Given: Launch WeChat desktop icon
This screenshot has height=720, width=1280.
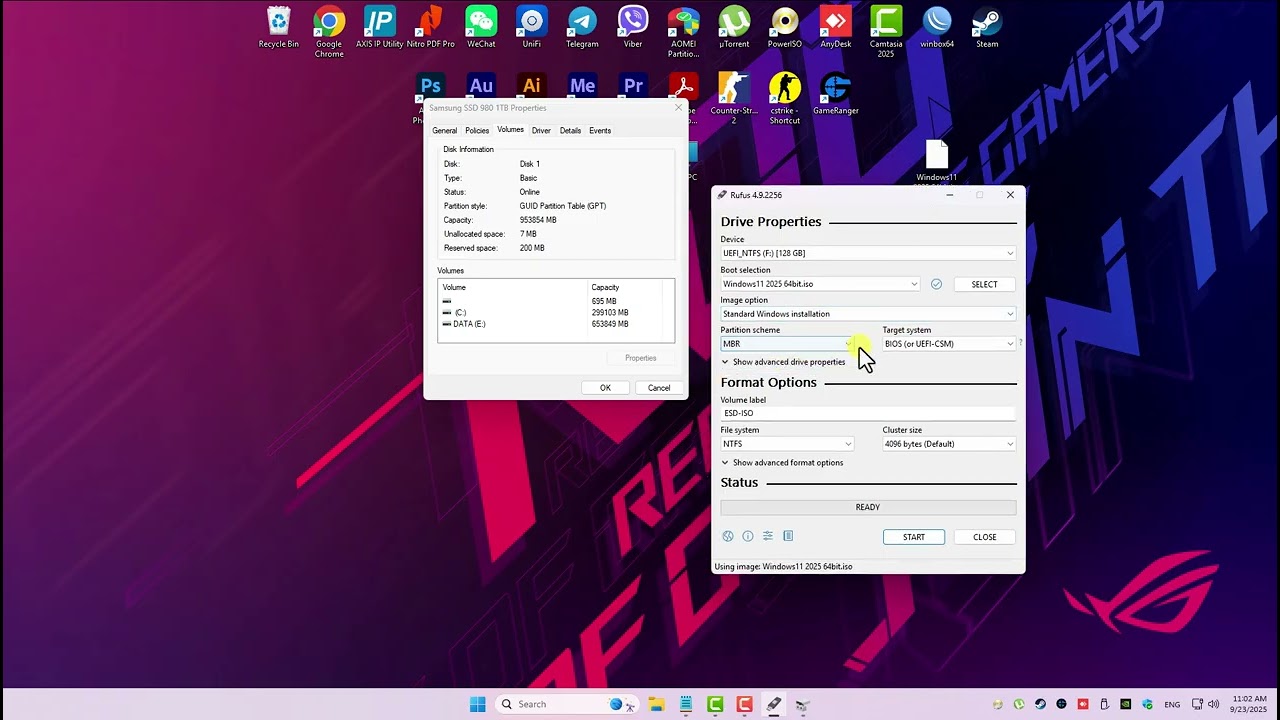Looking at the screenshot, I should tap(481, 28).
